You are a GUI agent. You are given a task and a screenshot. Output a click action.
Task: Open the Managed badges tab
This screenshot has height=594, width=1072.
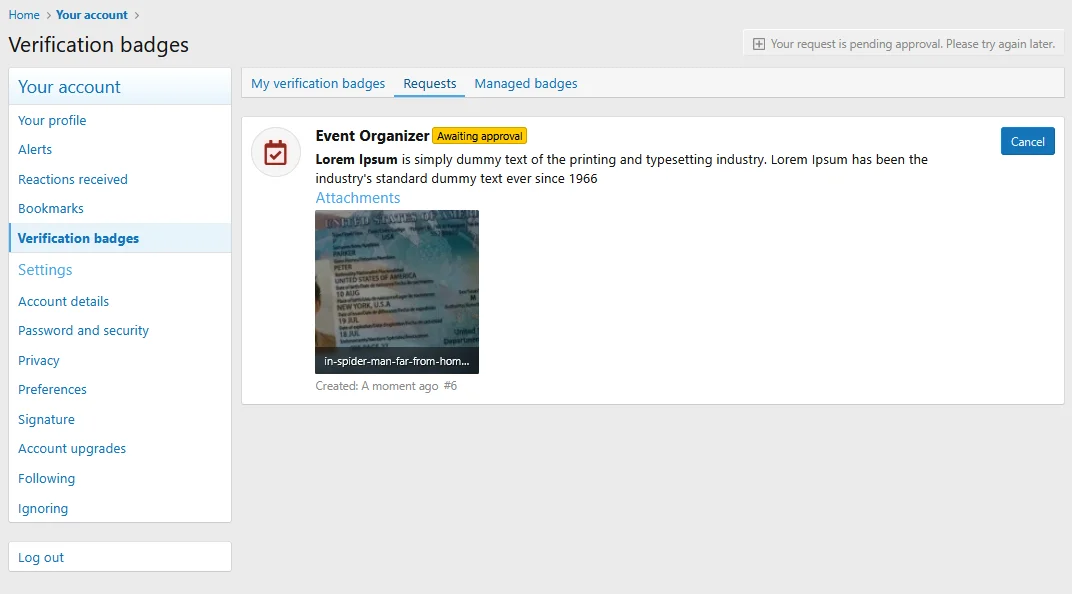[526, 83]
